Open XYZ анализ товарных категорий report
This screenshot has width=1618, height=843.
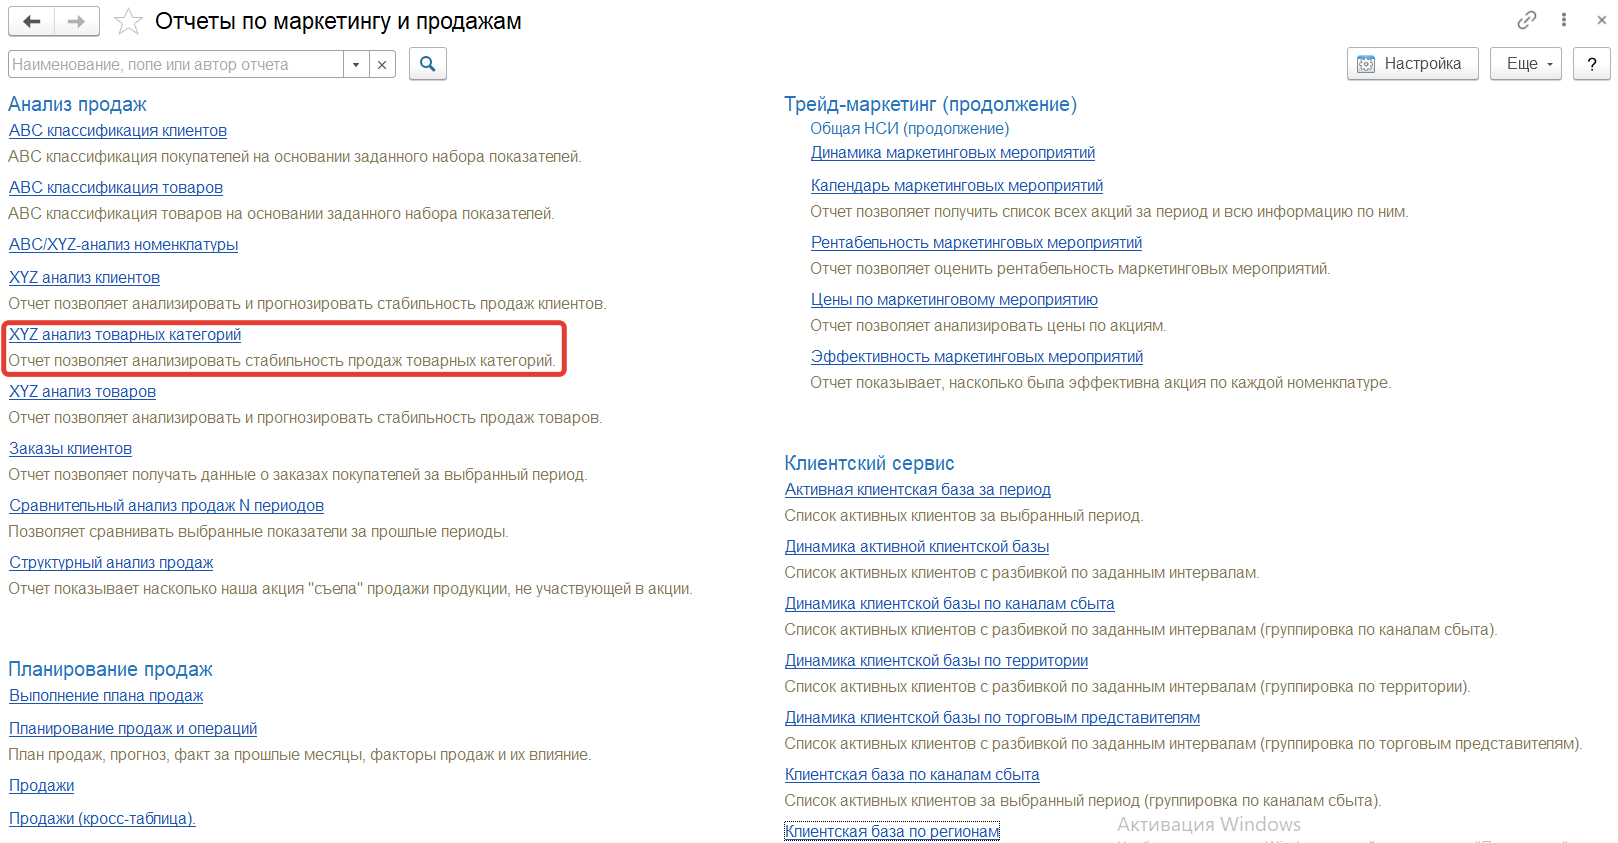click(125, 335)
